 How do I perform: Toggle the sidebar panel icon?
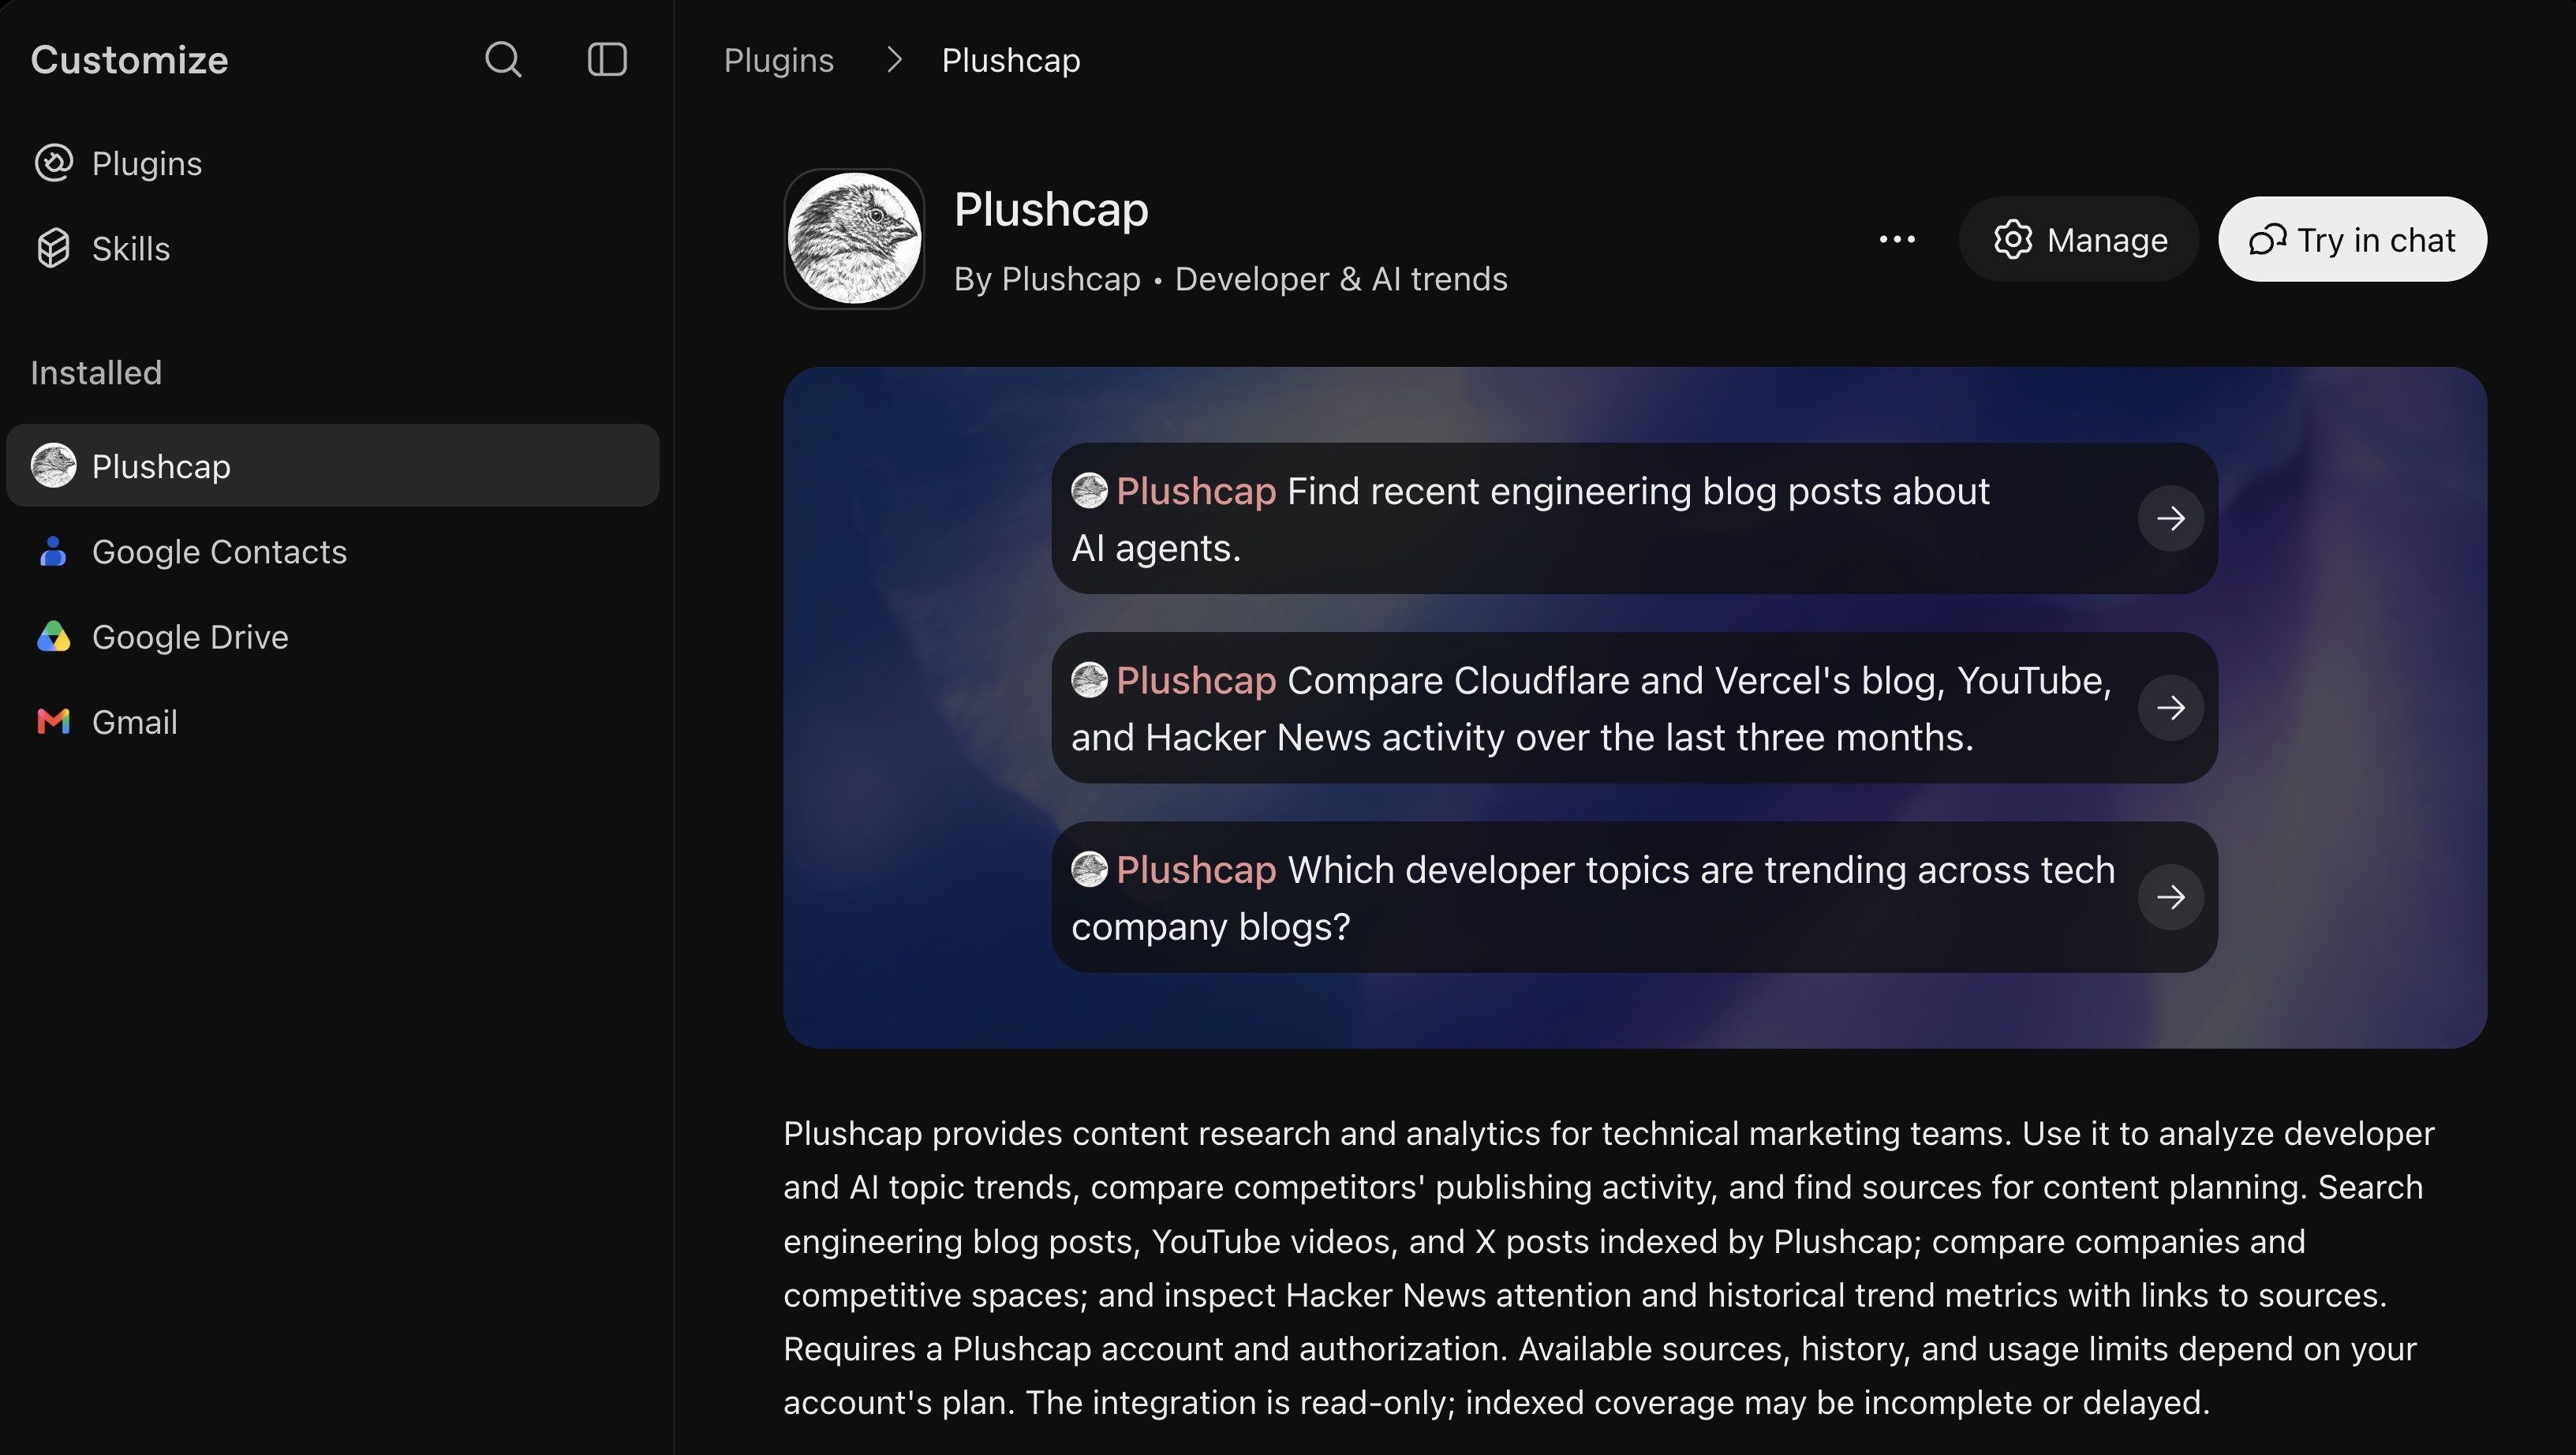607,60
